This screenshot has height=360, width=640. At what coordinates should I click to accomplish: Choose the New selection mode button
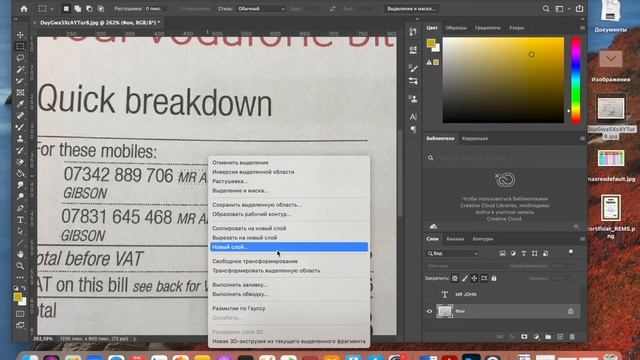coord(66,9)
